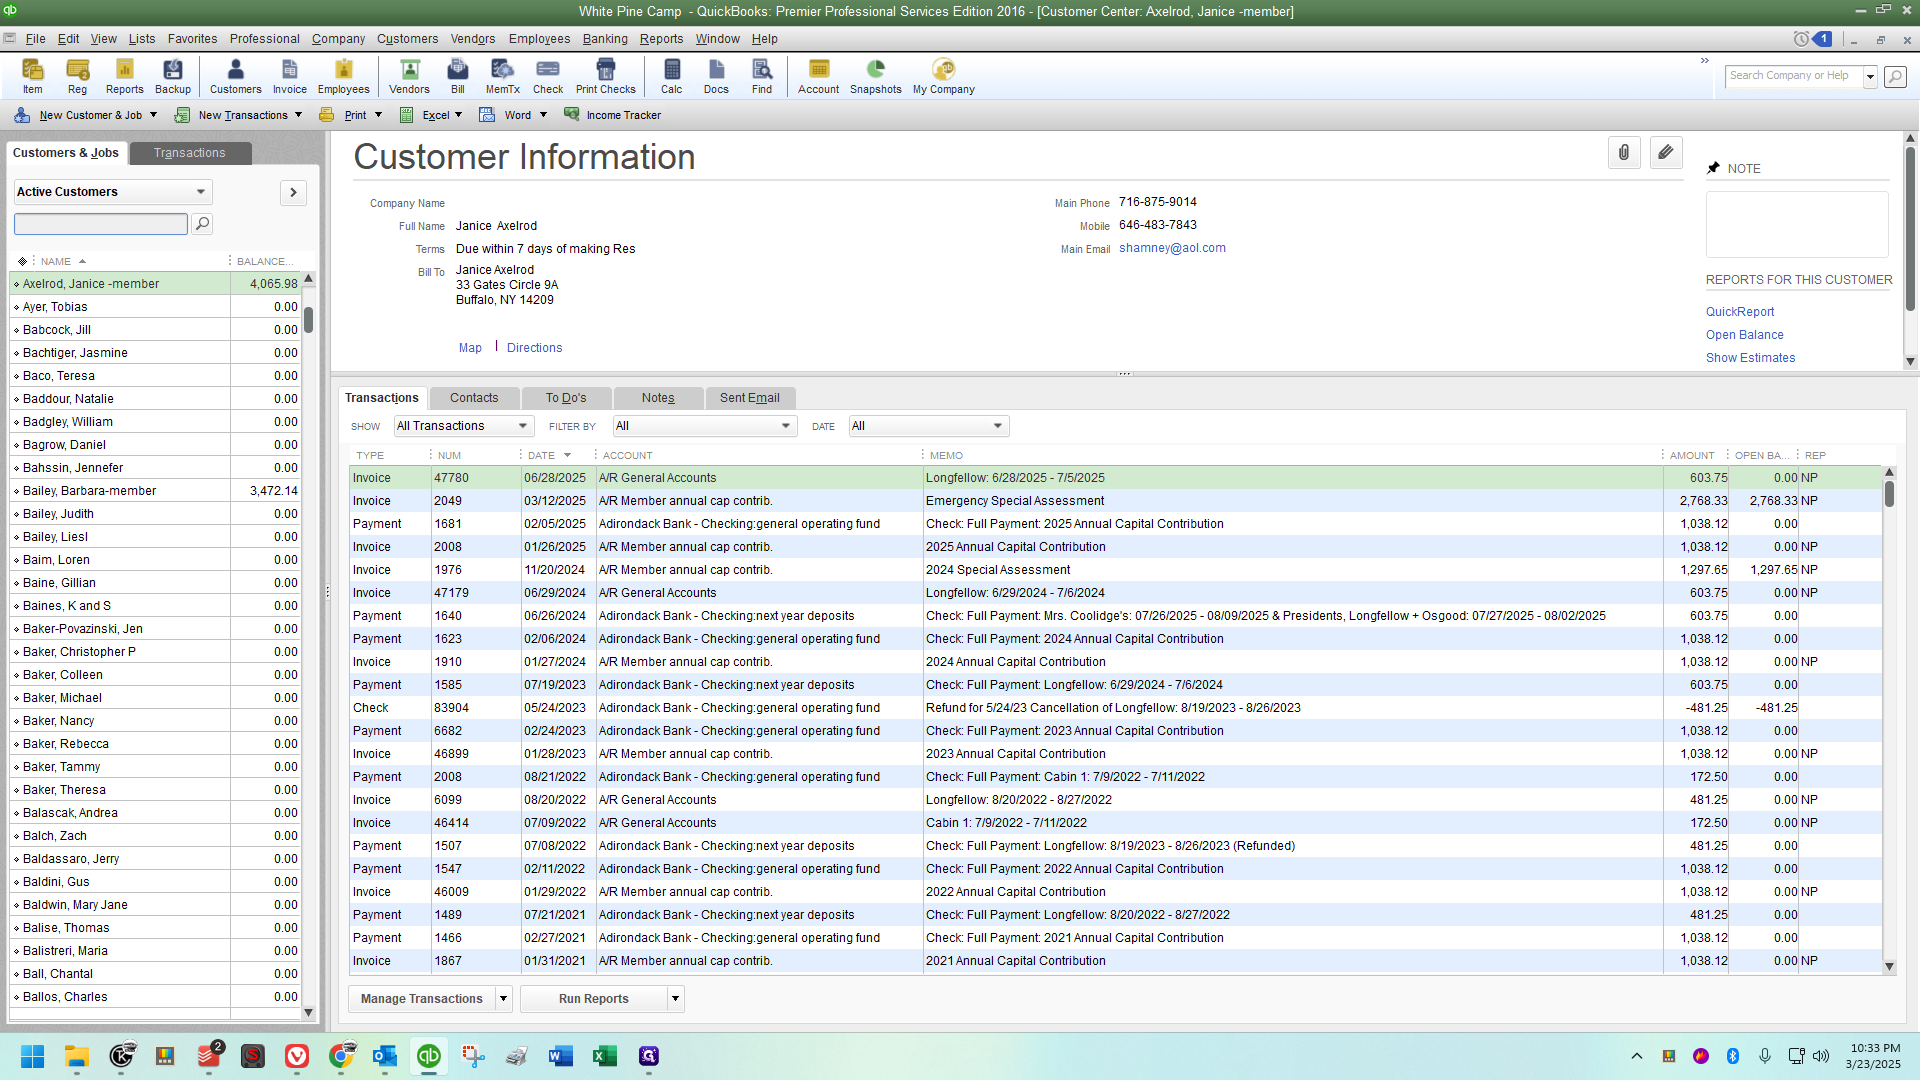Click the Manage Transactions button

coord(421,999)
